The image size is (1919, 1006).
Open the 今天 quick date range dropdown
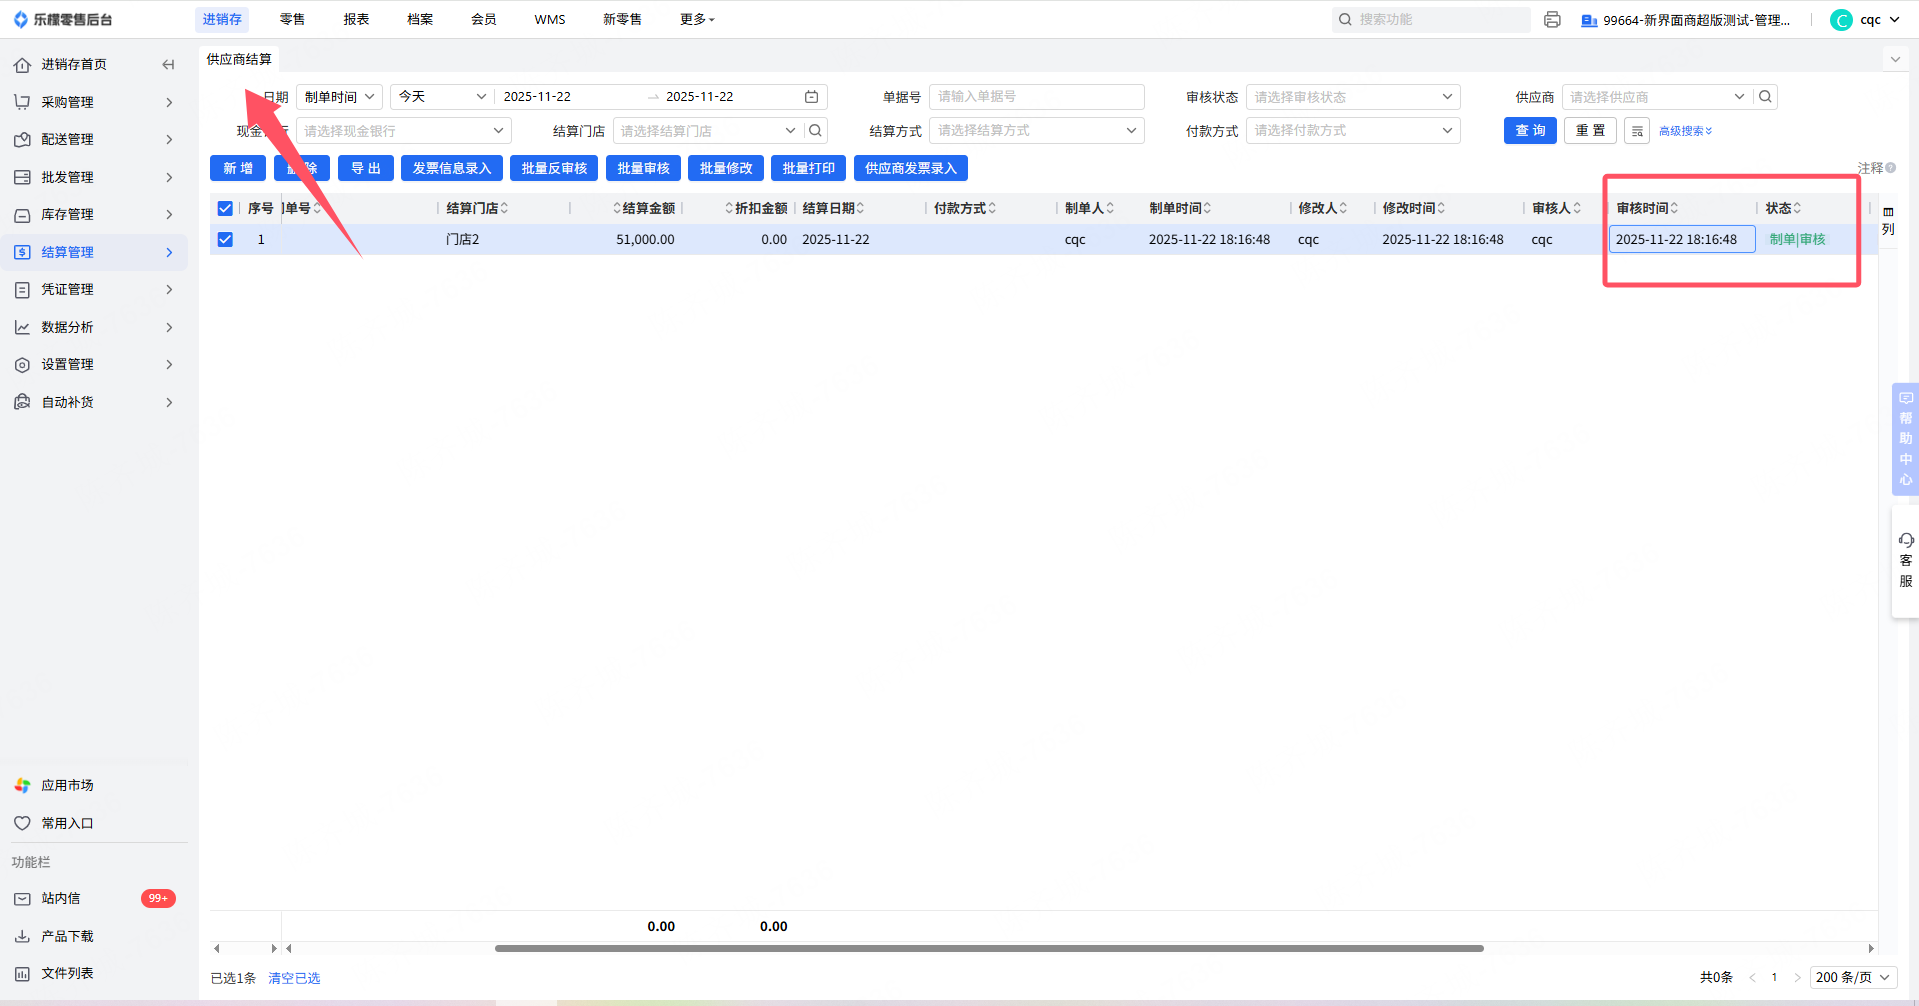[442, 97]
